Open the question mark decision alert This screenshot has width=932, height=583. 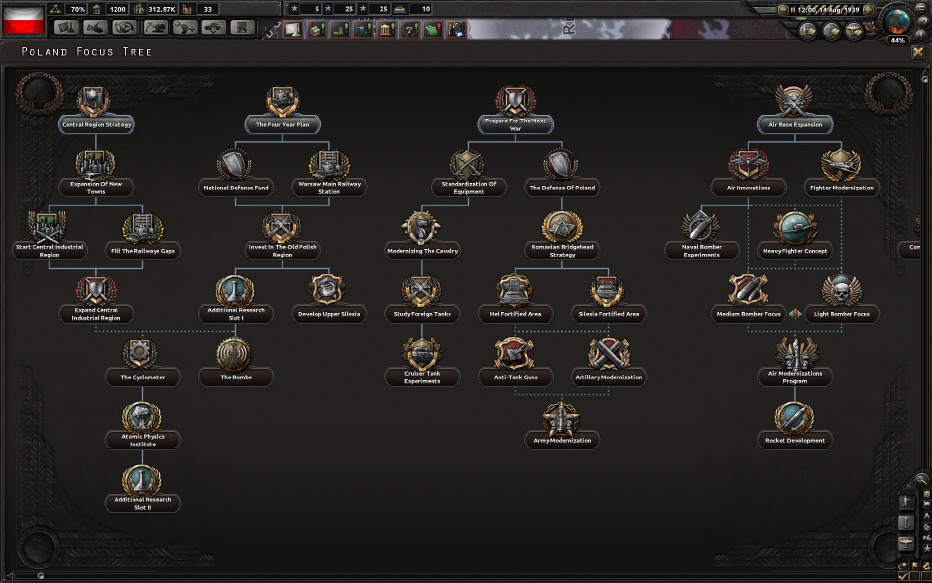(x=409, y=29)
